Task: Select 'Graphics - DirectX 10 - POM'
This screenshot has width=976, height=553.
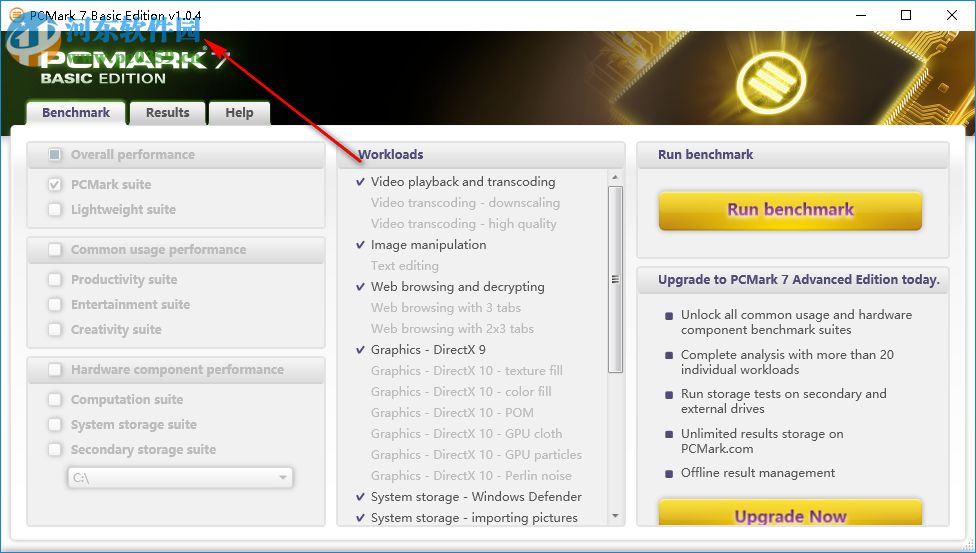Action: pyautogui.click(x=452, y=413)
